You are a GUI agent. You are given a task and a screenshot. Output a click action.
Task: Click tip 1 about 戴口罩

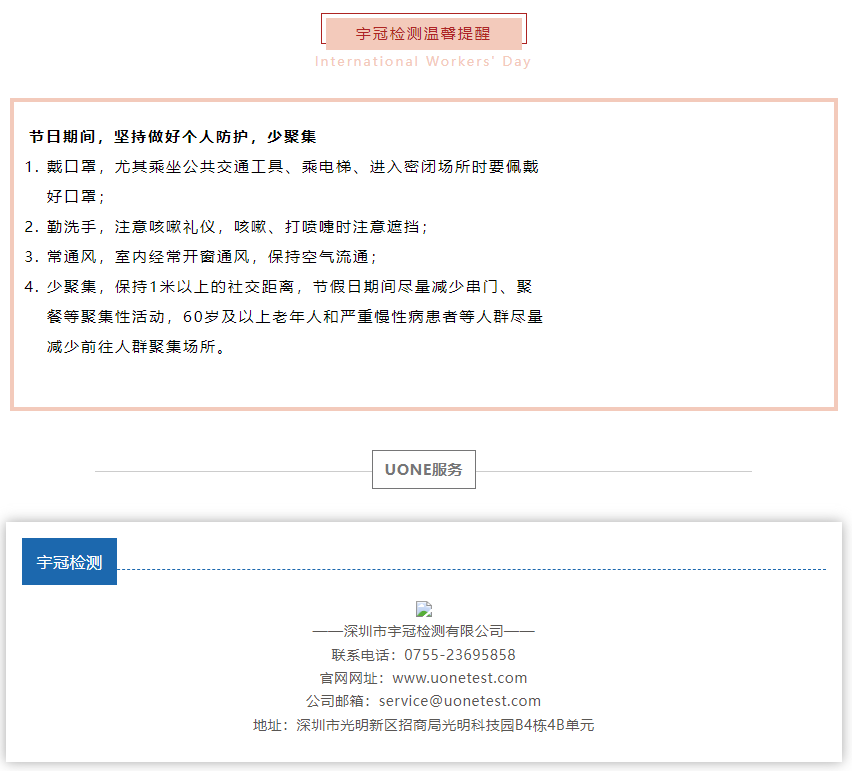[x=290, y=167]
